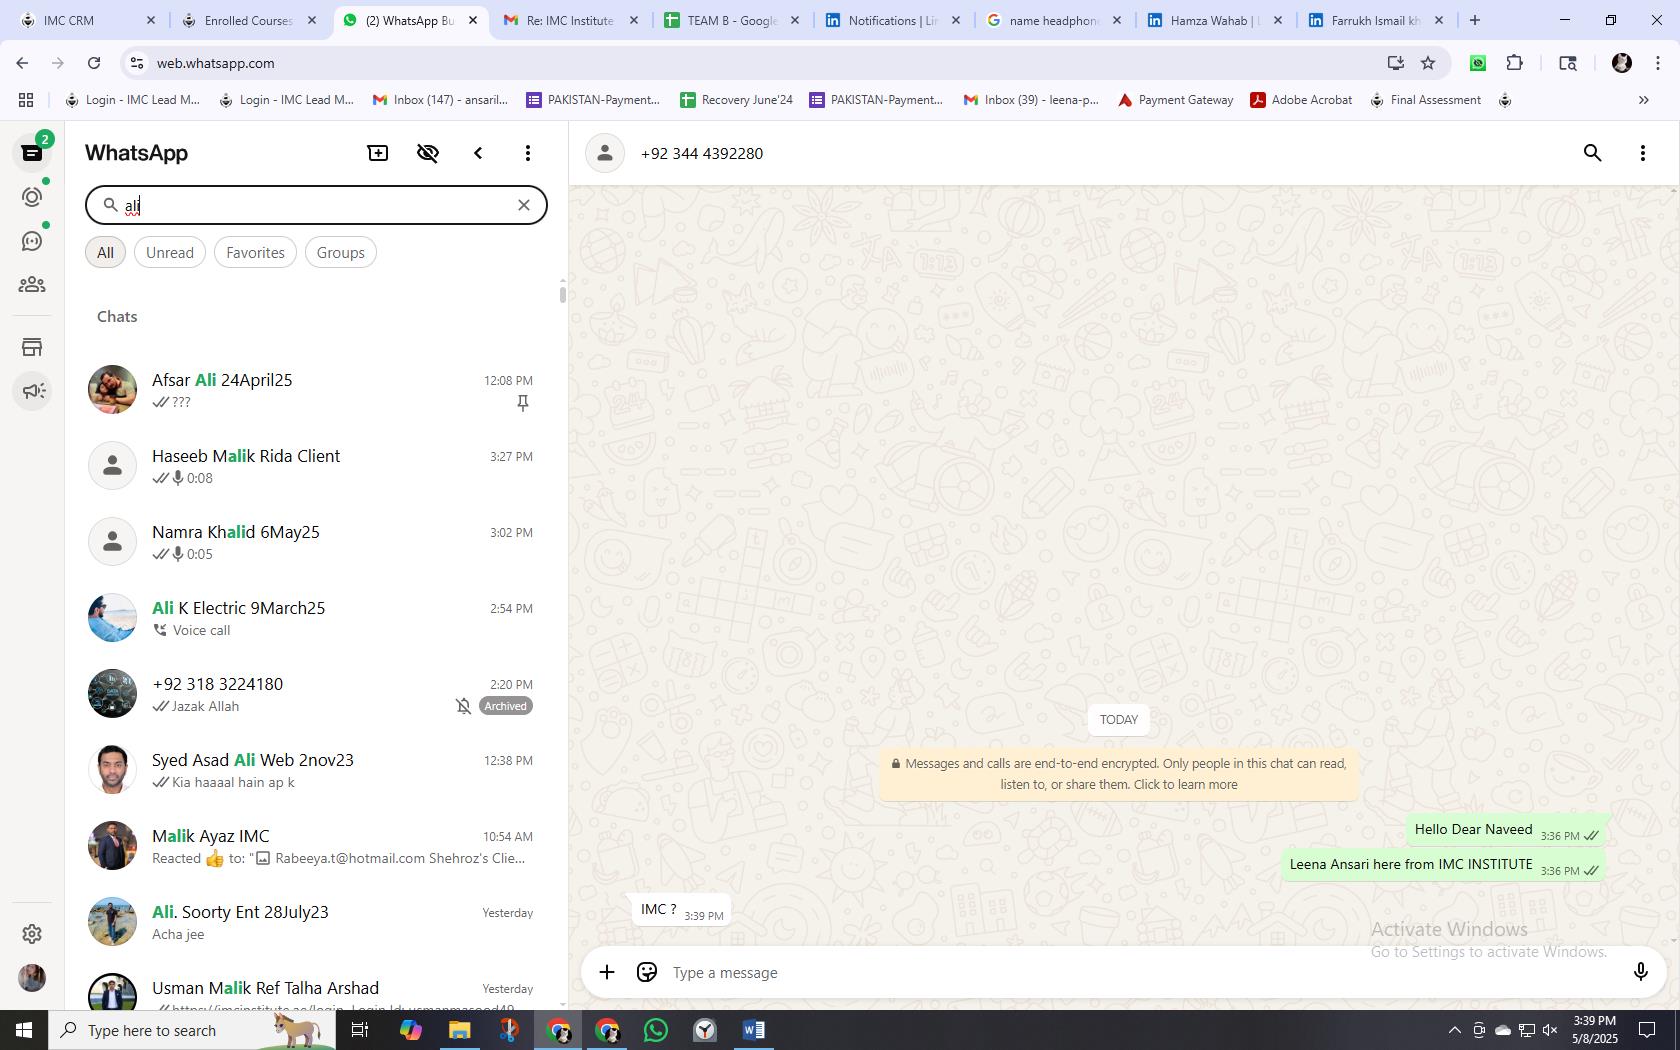Open Syed Asad Ali Web 2nov23 chat

(x=314, y=770)
